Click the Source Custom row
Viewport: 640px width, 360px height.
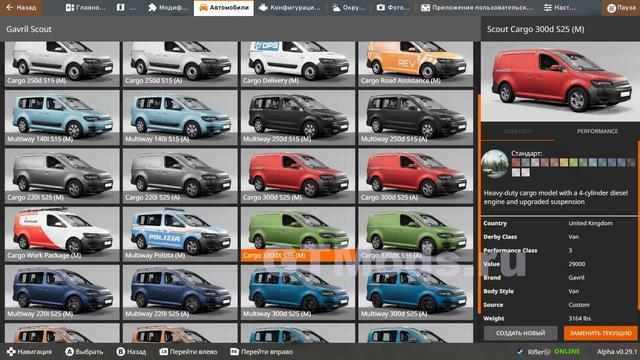(x=560, y=305)
